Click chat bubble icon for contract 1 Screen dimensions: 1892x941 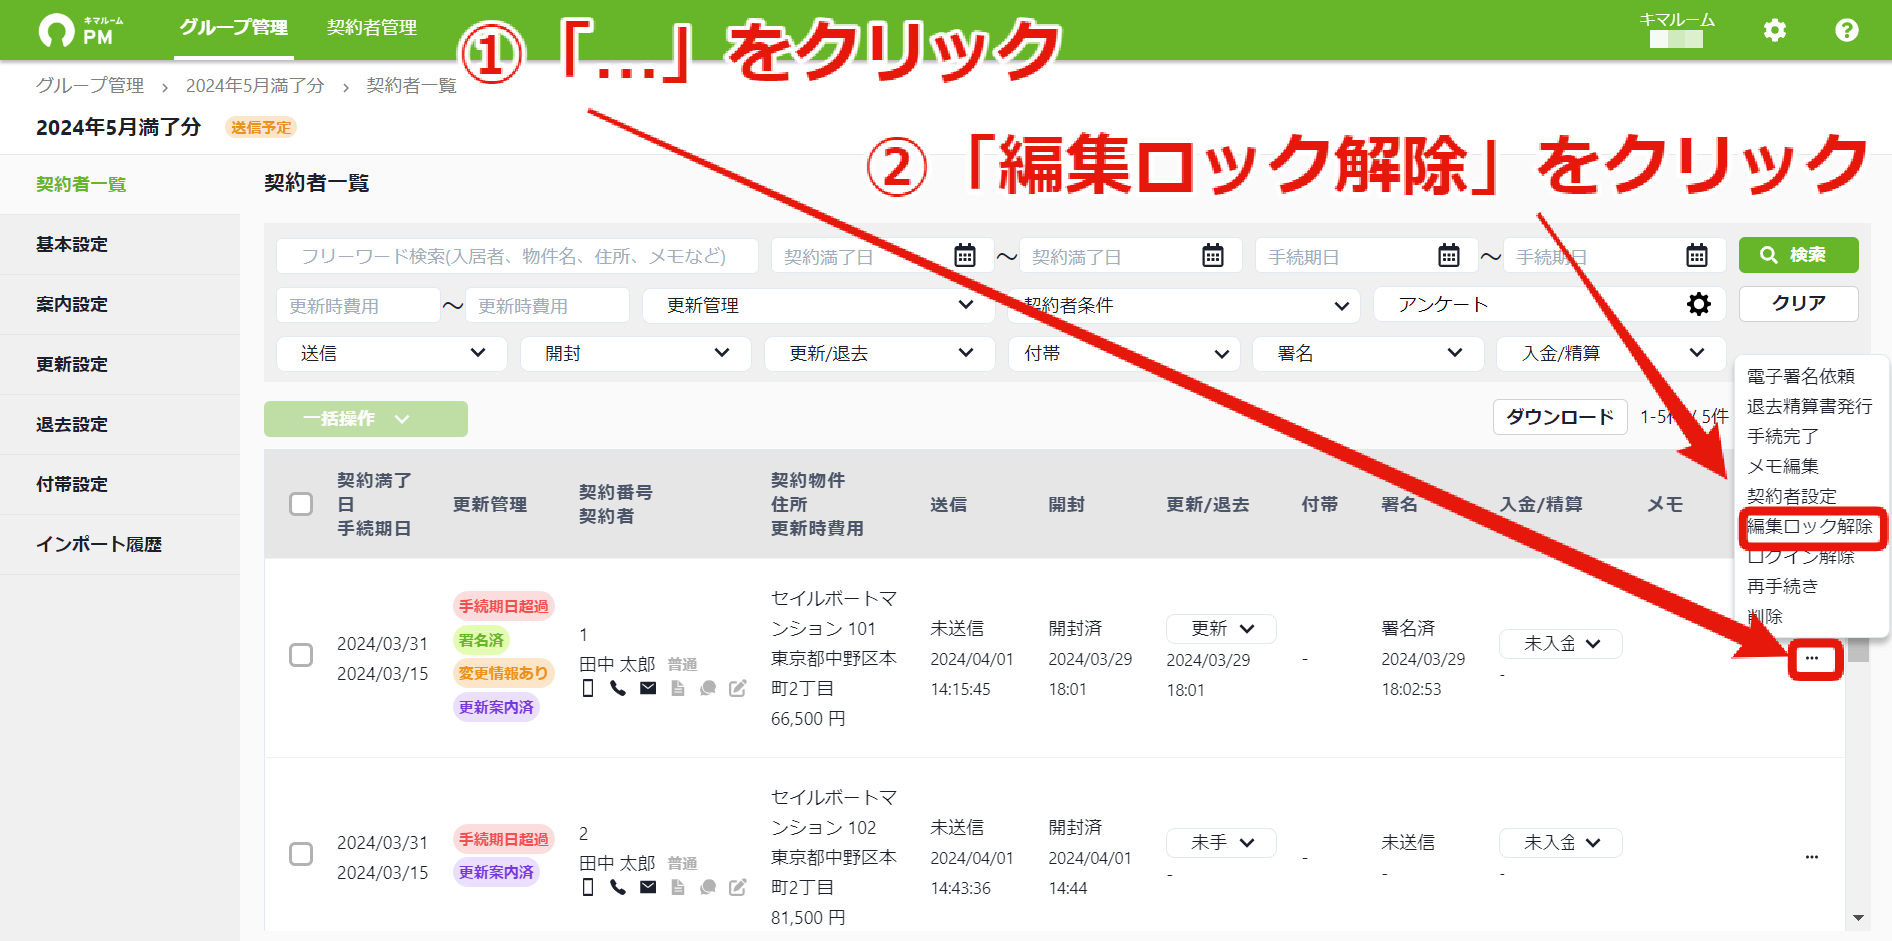[708, 688]
